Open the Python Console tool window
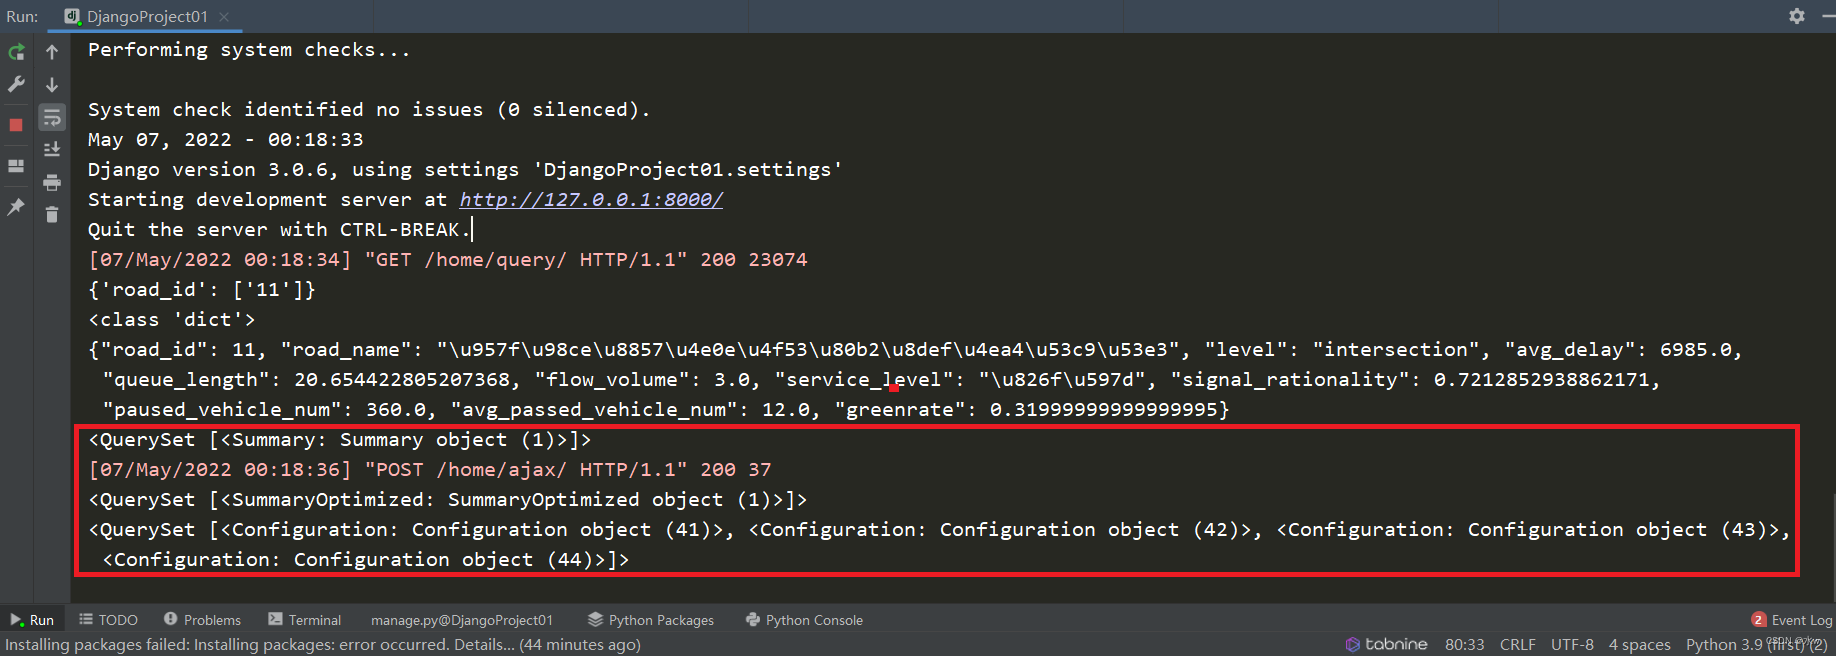The image size is (1836, 656). (x=804, y=620)
